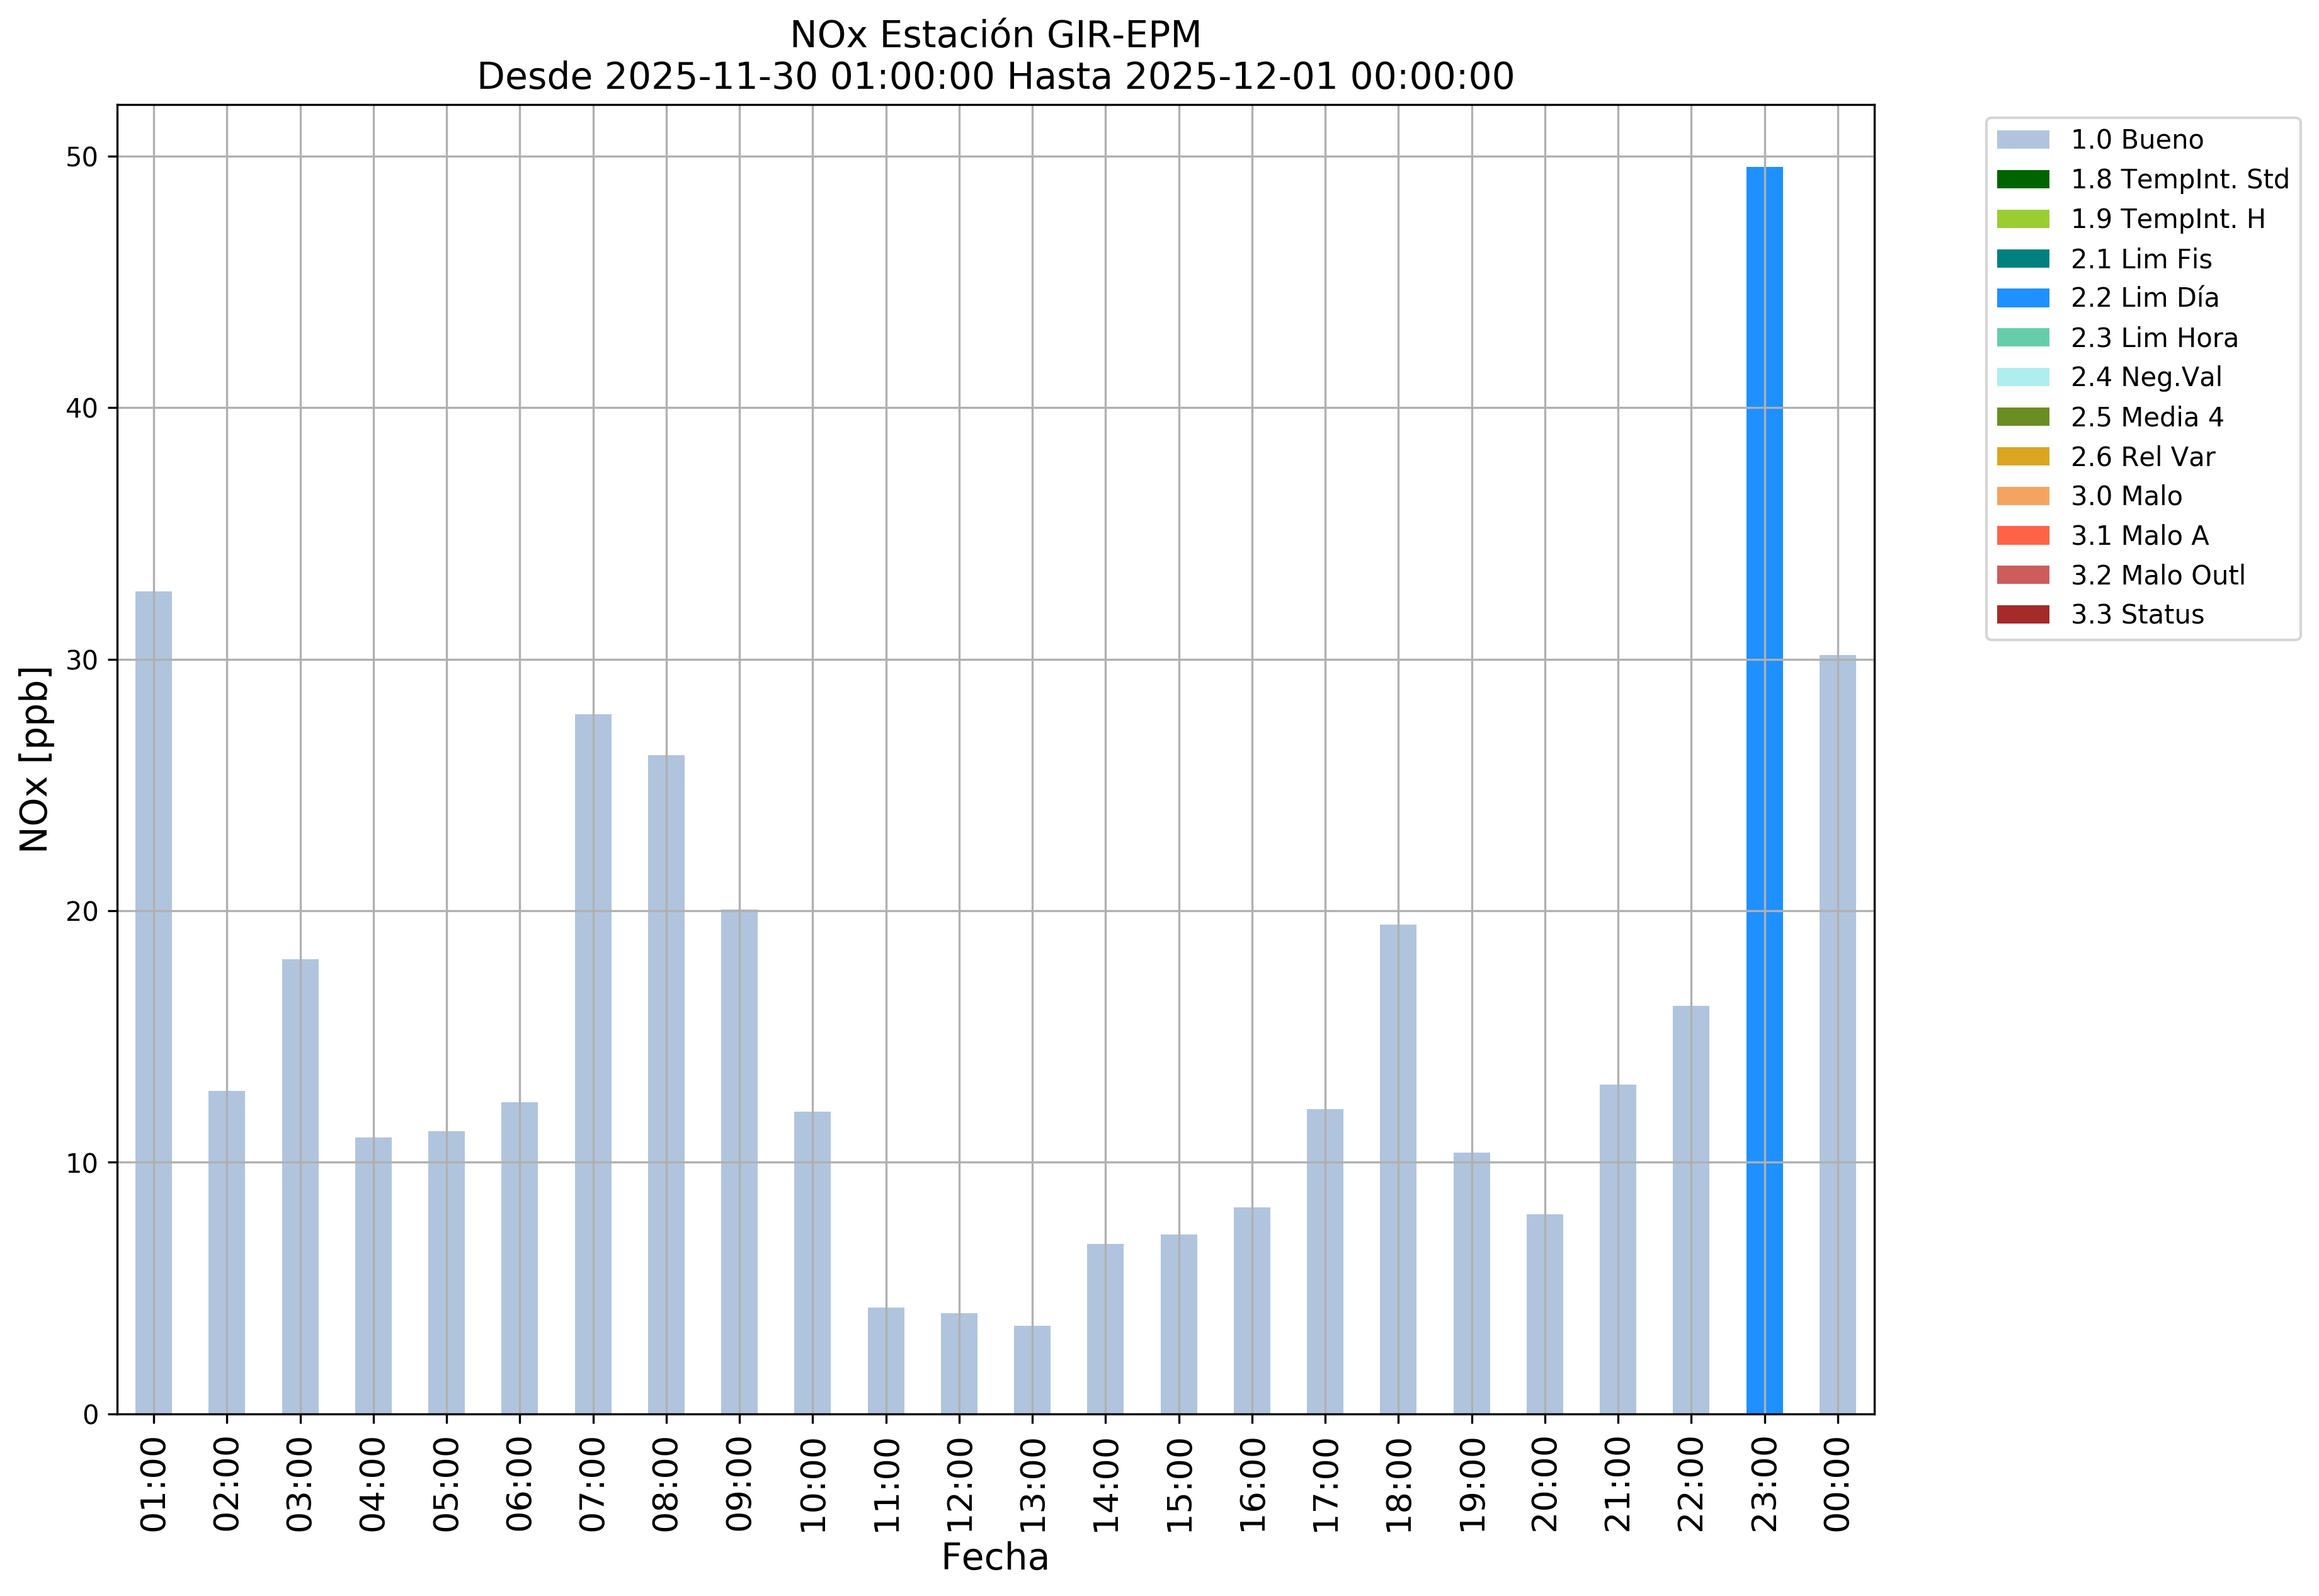The width and height of the screenshot is (2319, 1596).
Task: Click the 18:00 bar
Action: click(x=1398, y=1170)
